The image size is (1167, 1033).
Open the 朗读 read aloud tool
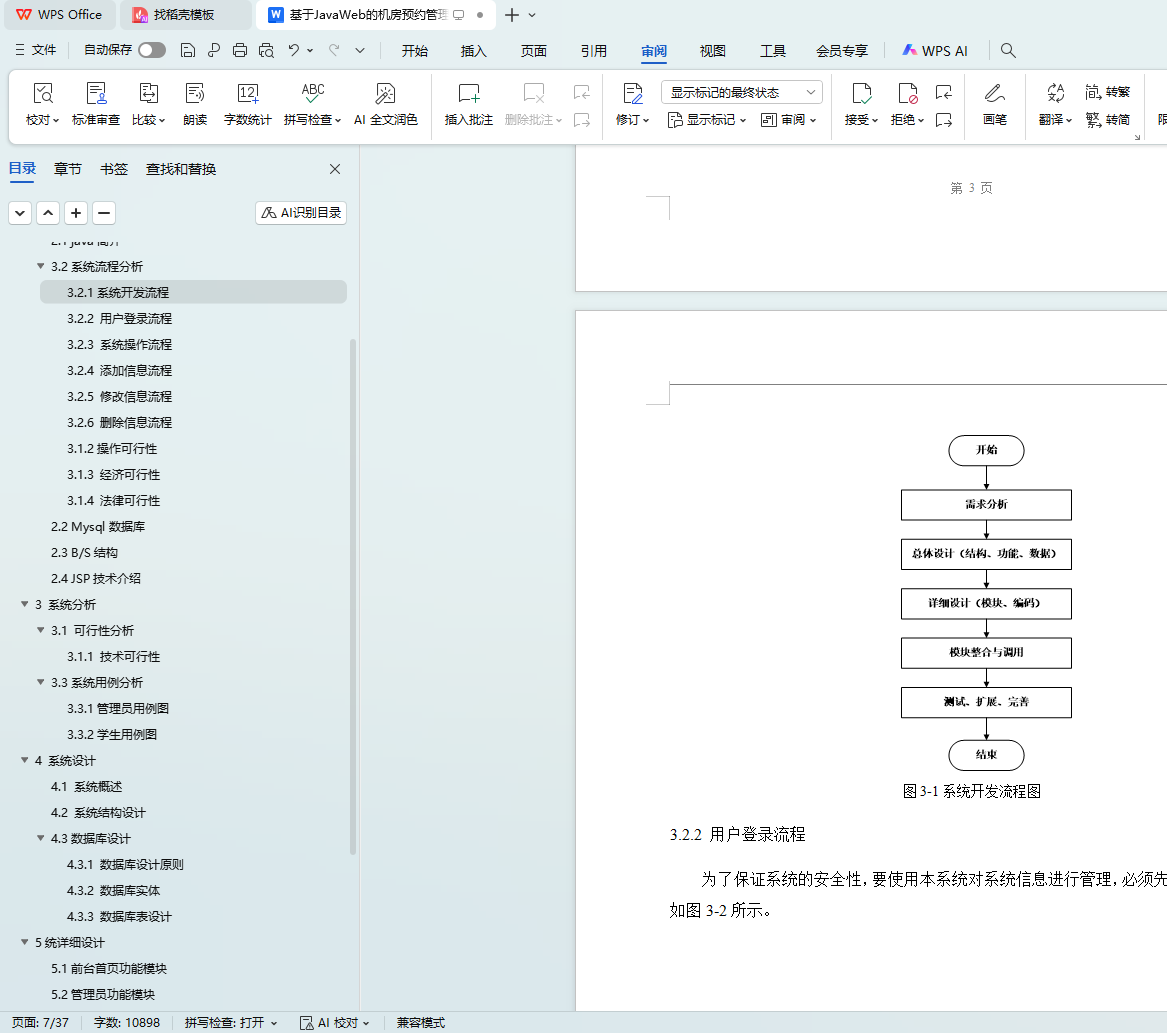pos(195,94)
